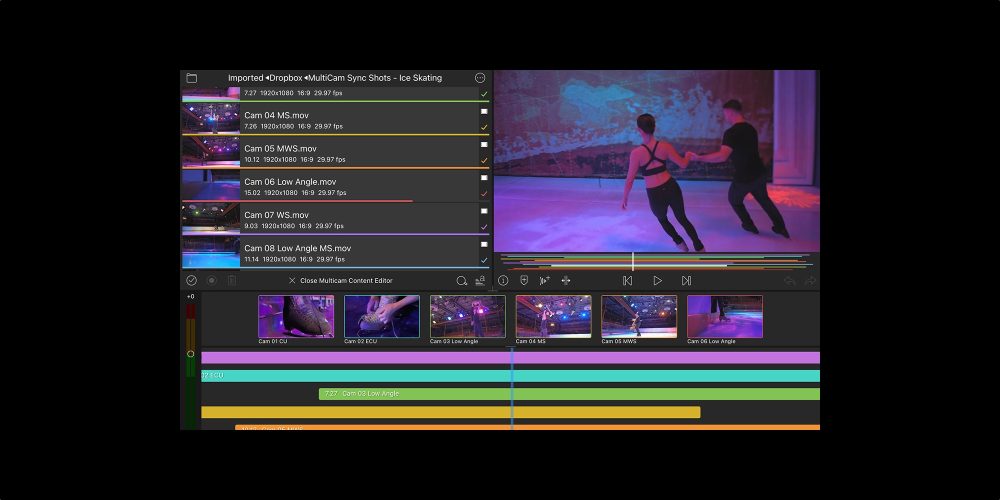Toggle the checkbox for Cam 06 Low Angle.mov
Viewport: 1000px width, 500px height.
coord(484,178)
